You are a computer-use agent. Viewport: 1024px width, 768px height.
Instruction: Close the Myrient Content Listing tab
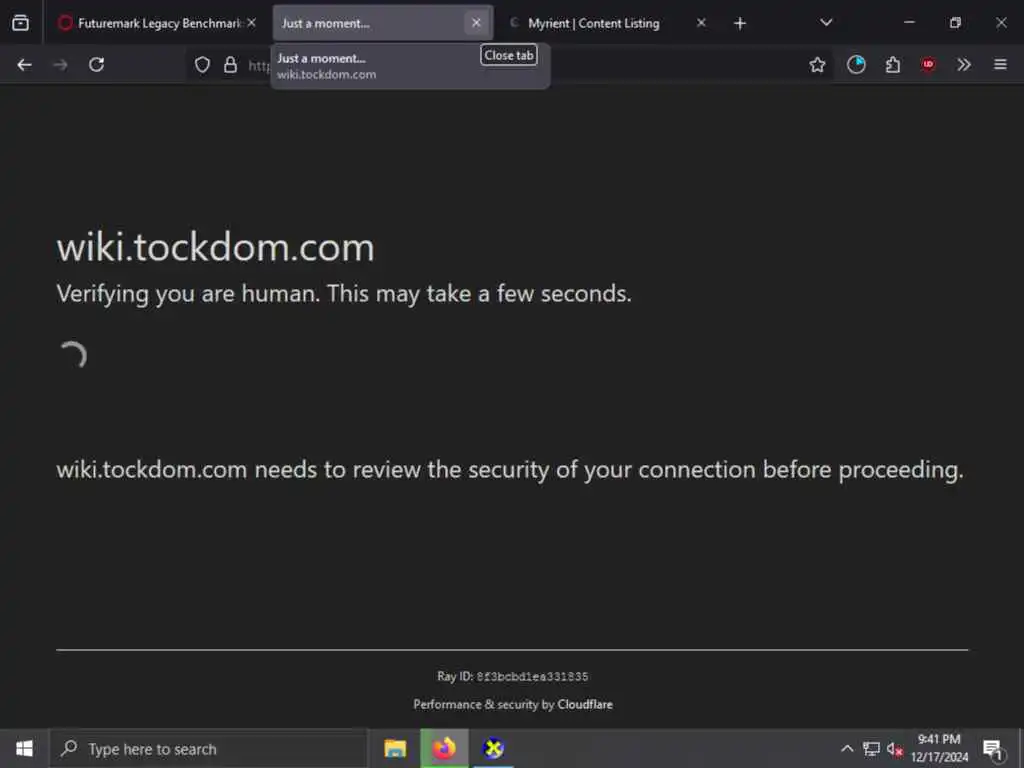click(x=701, y=23)
